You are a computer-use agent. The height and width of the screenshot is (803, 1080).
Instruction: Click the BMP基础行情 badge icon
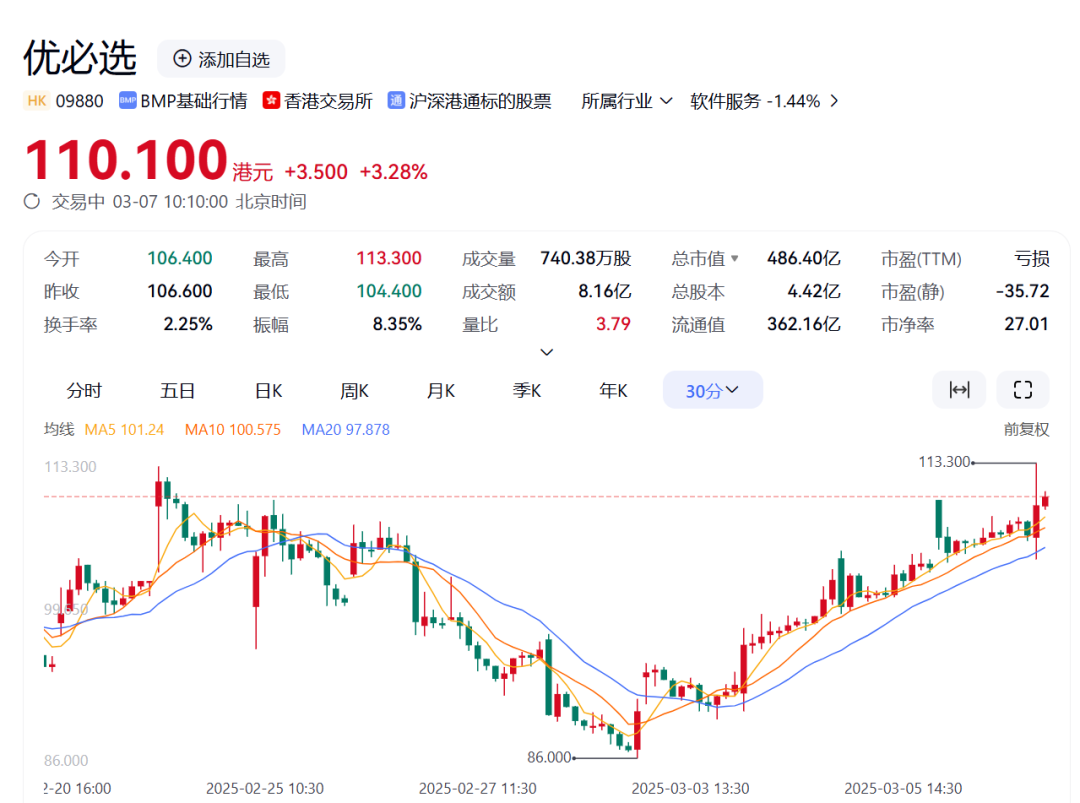[127, 101]
